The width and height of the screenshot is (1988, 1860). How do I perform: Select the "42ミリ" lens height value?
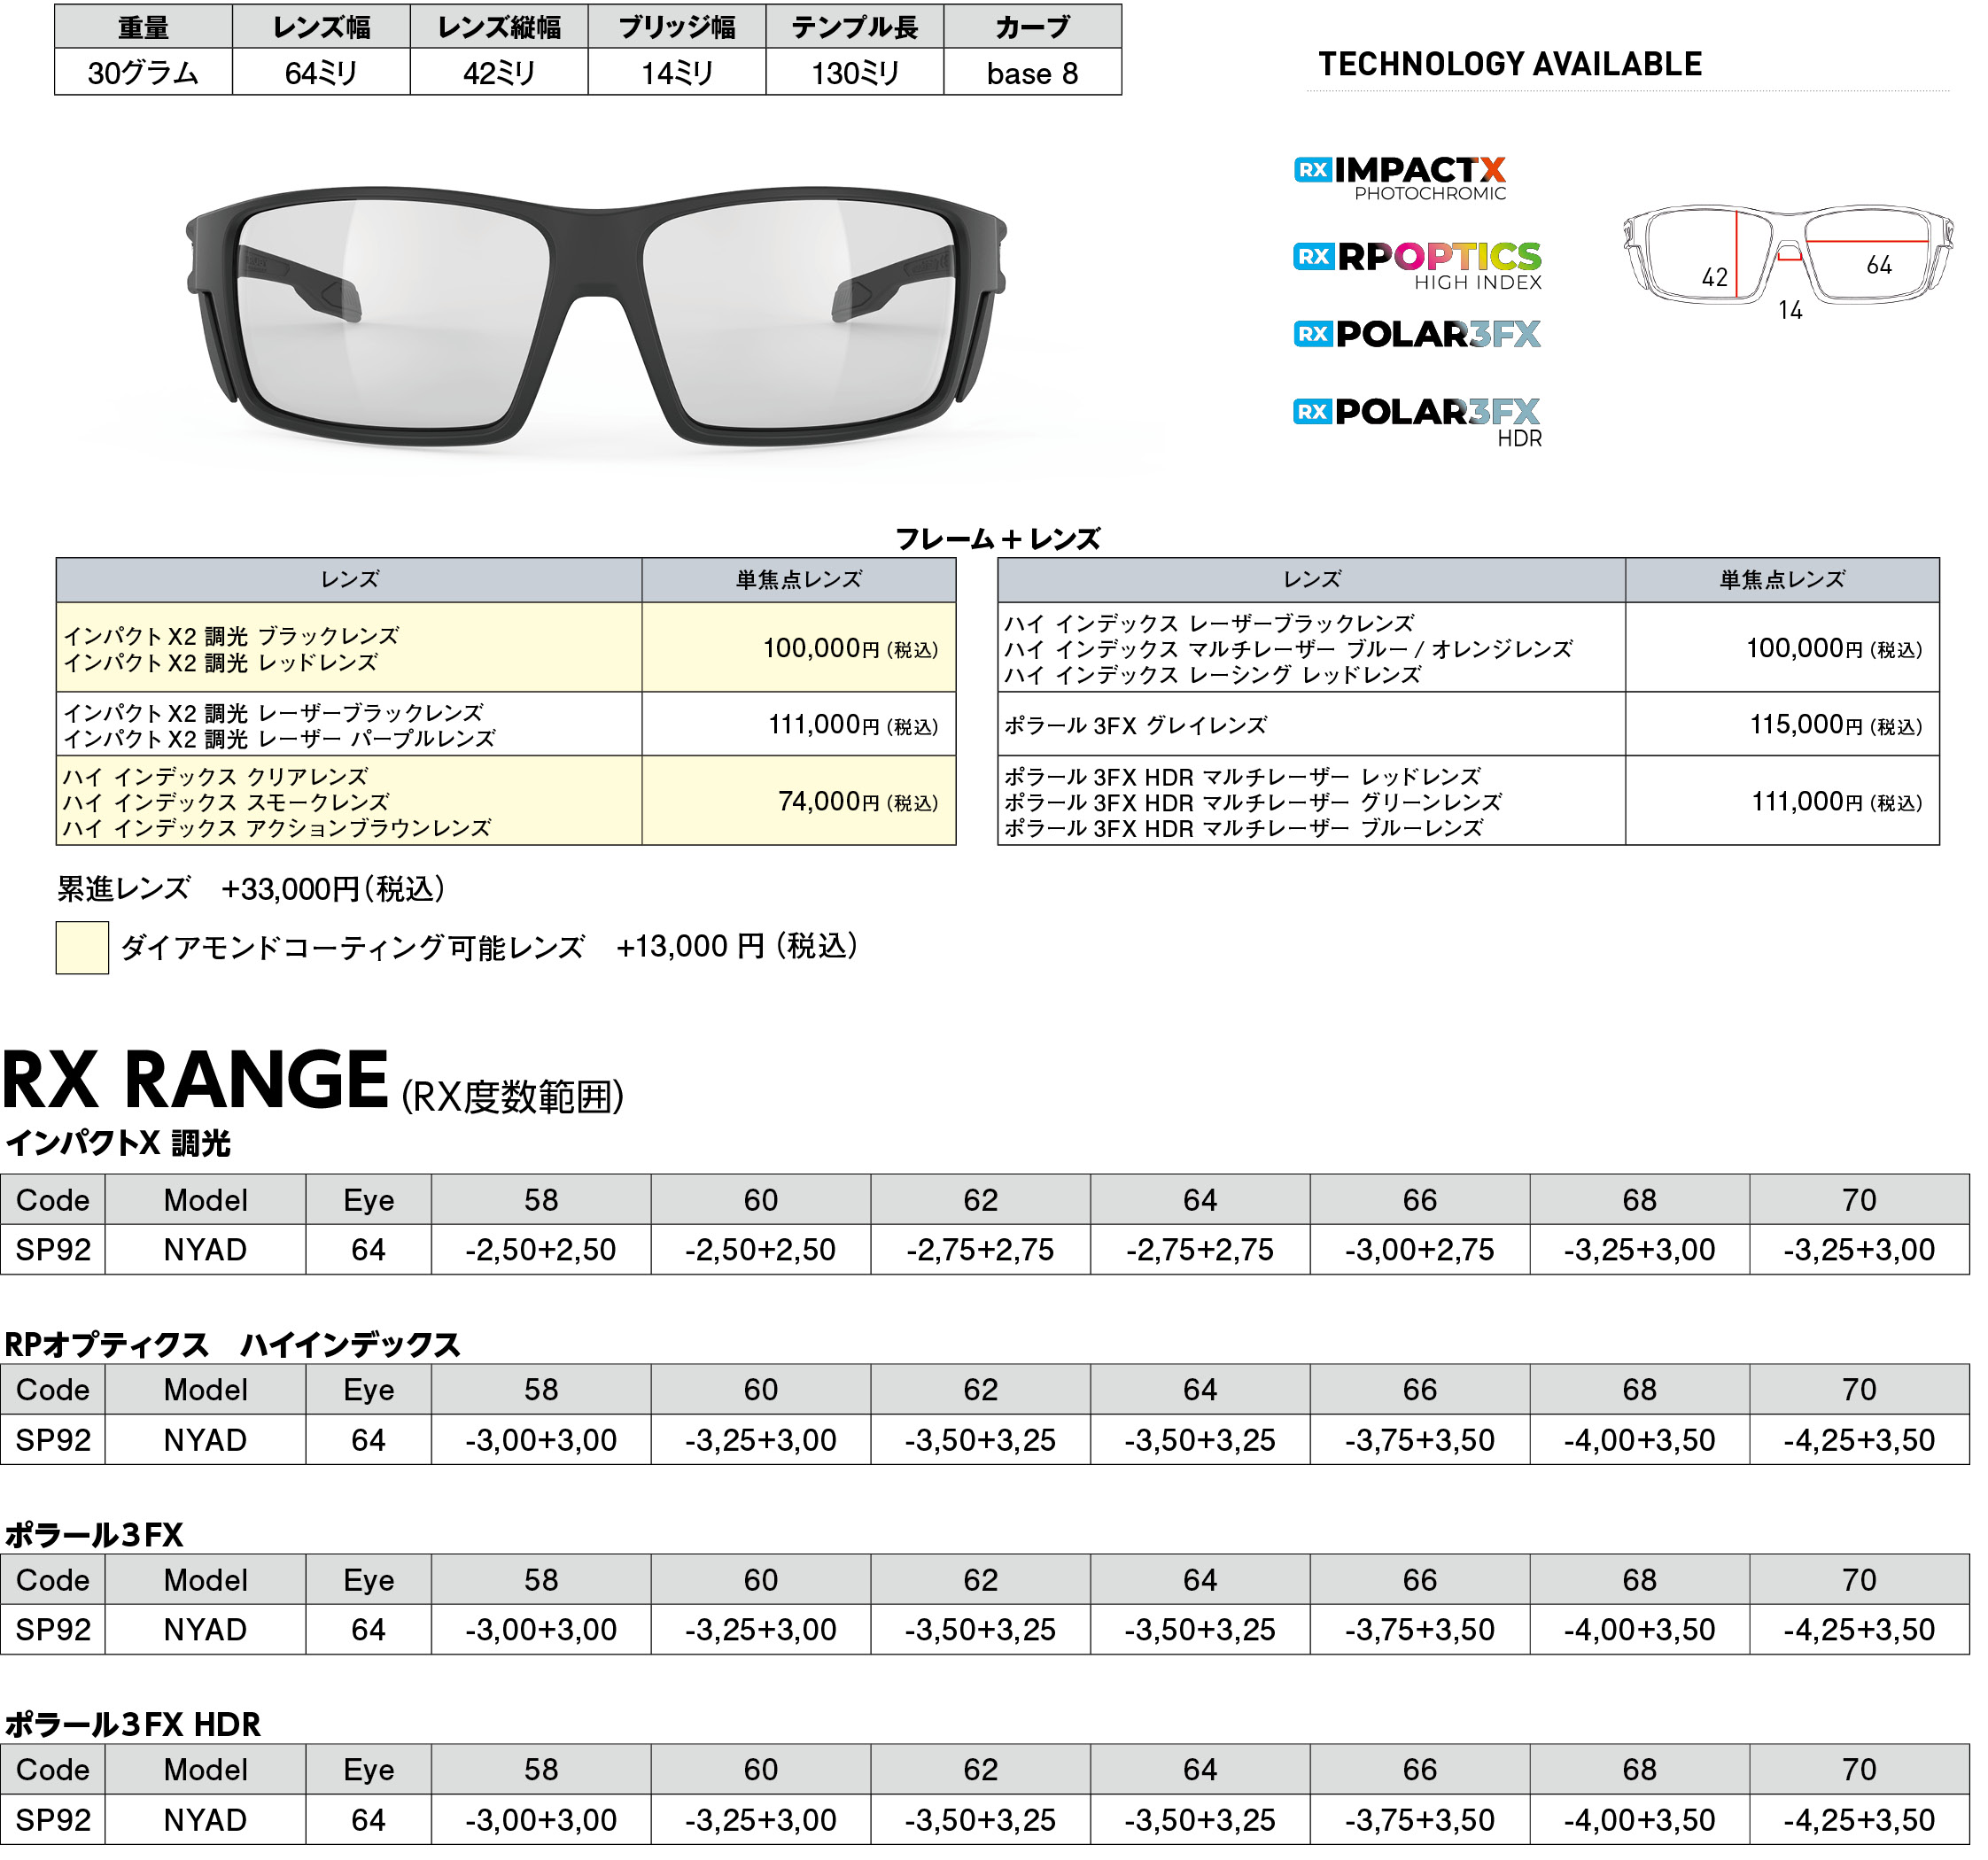[x=499, y=73]
